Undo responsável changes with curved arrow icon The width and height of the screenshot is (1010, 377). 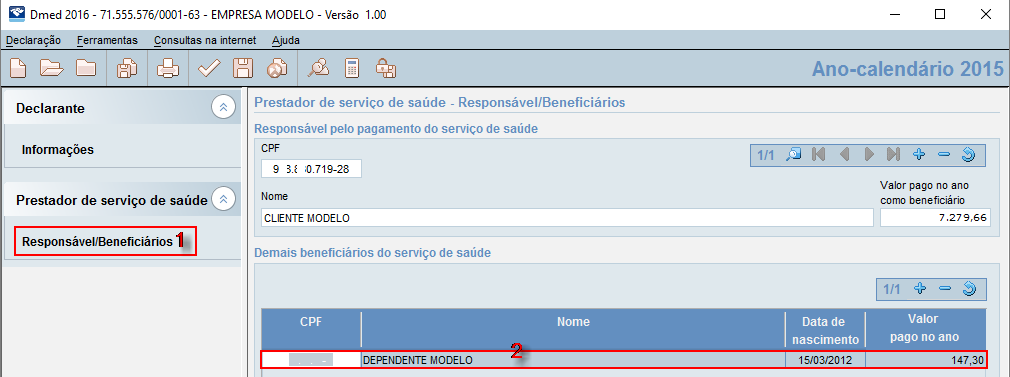pos(969,155)
